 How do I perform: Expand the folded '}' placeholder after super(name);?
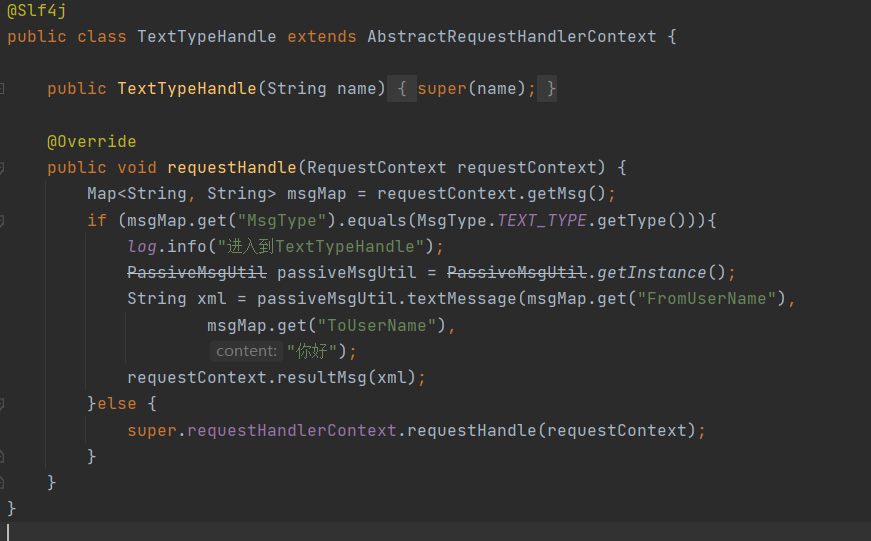pyautogui.click(x=548, y=89)
